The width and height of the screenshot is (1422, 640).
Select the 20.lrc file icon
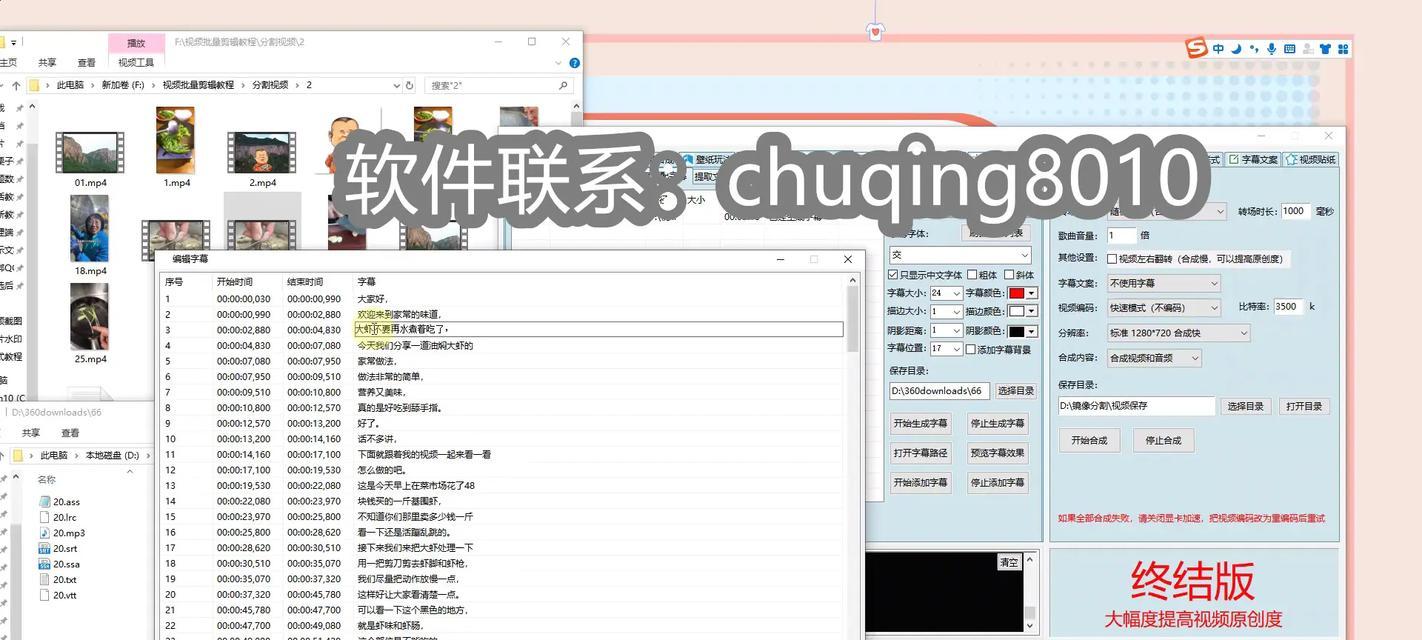tap(44, 517)
